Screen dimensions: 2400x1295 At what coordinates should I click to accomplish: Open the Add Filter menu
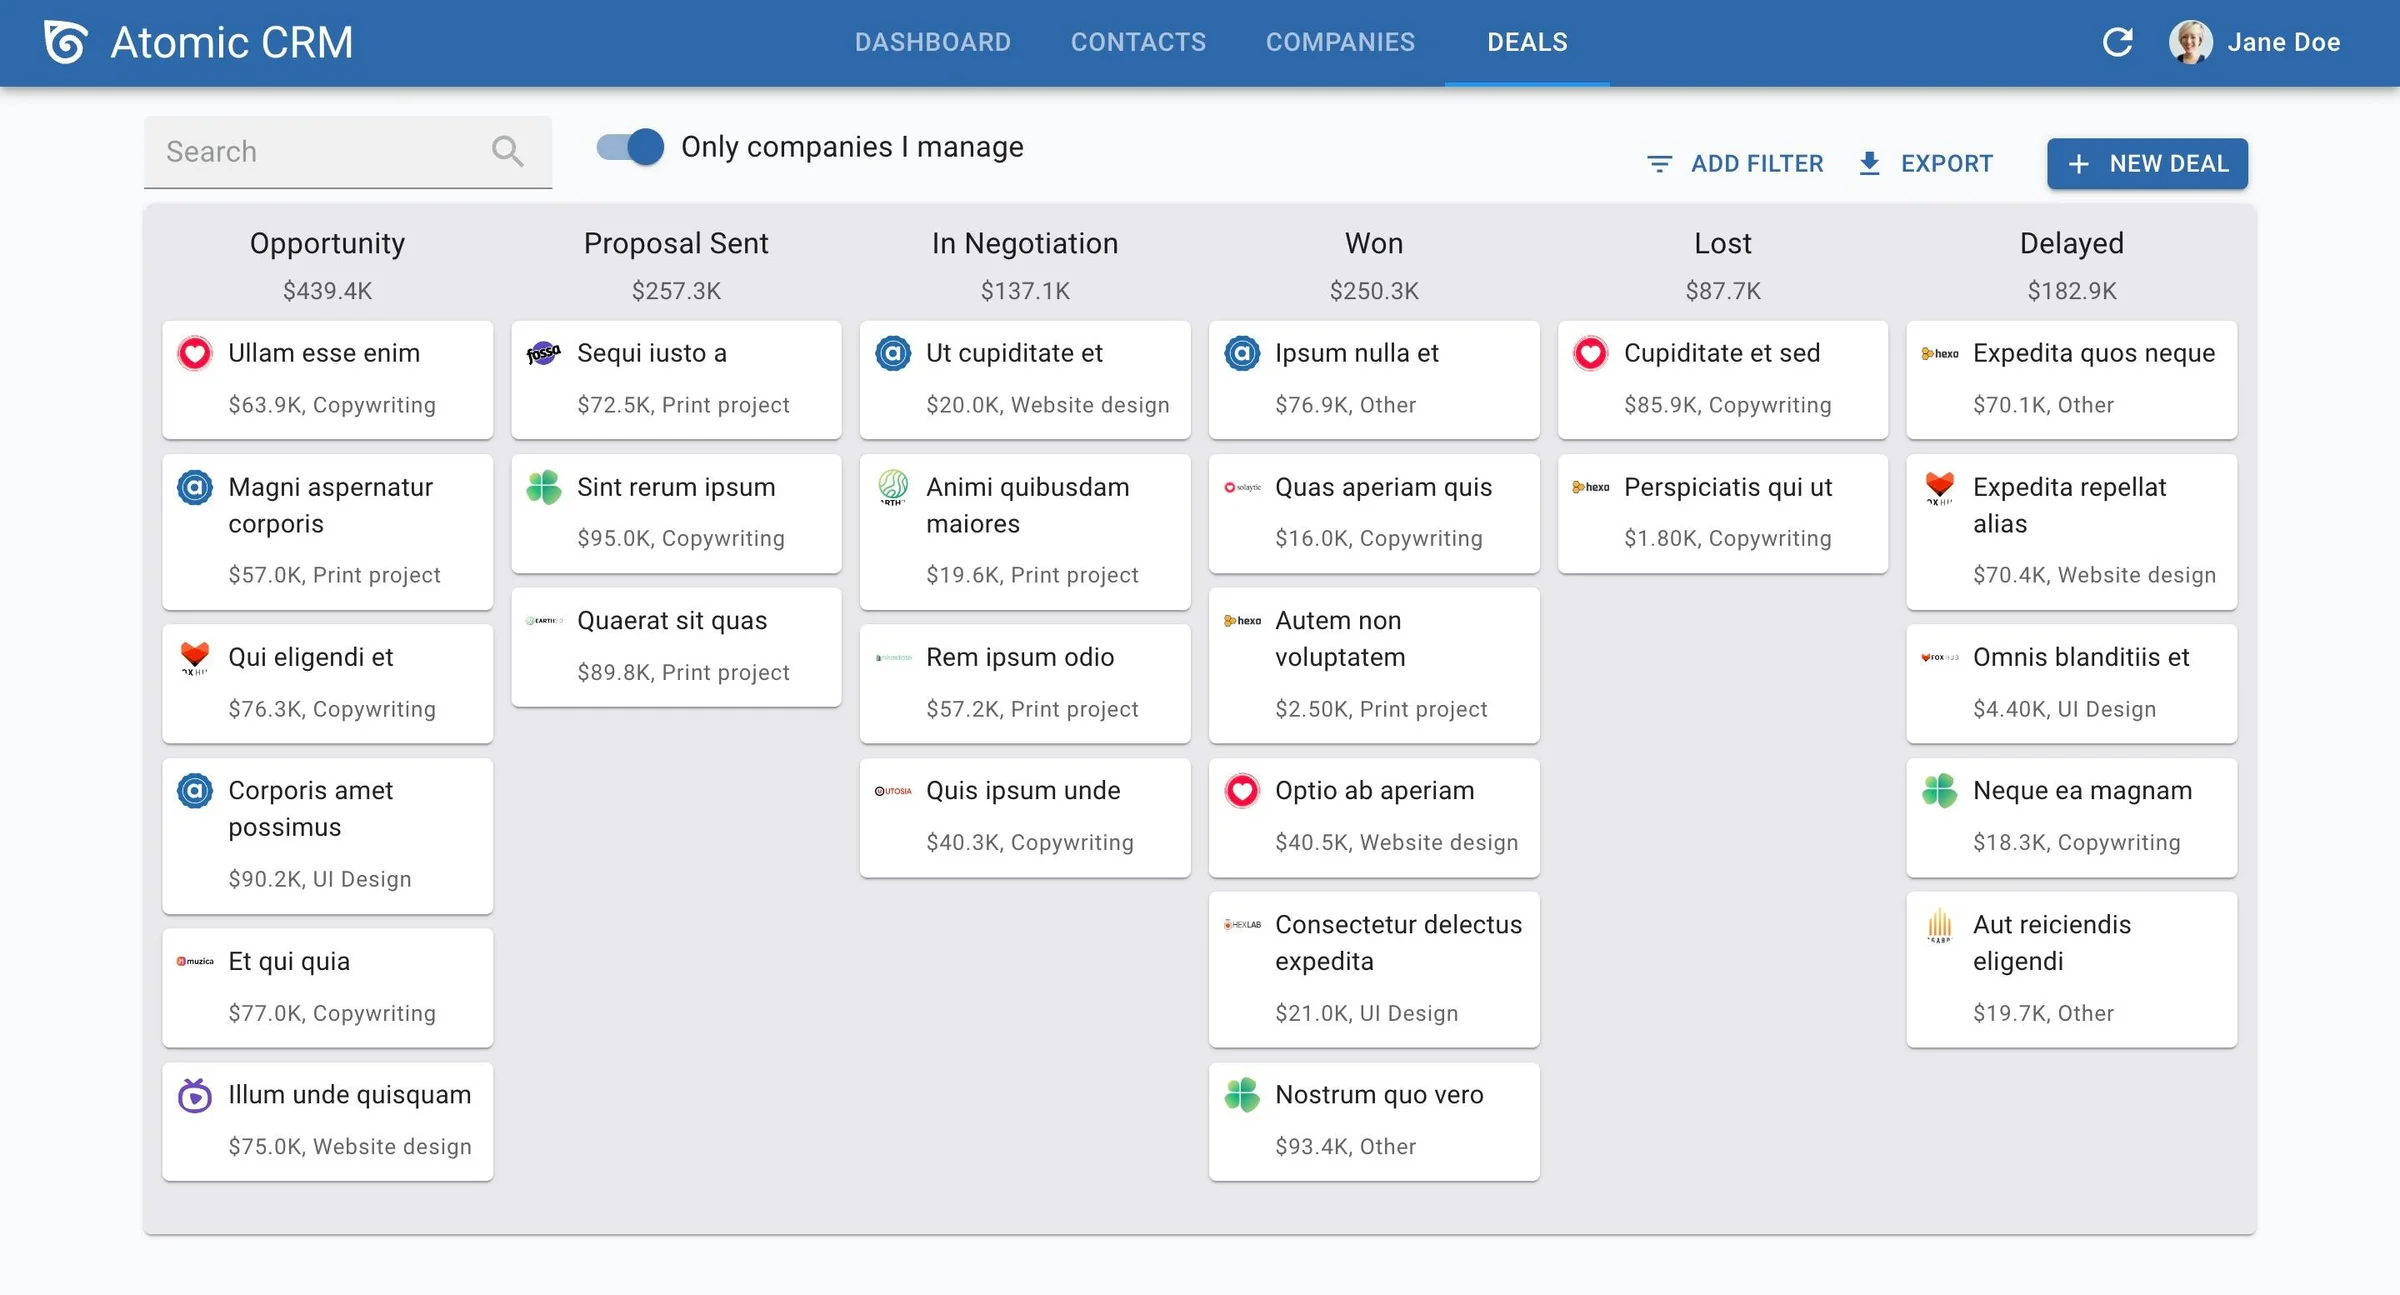pos(1735,163)
